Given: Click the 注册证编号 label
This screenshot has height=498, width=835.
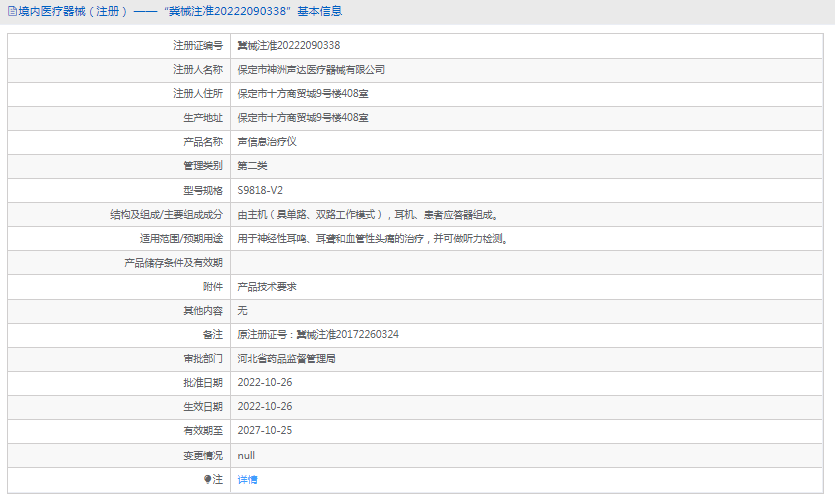Looking at the screenshot, I should coord(198,45).
